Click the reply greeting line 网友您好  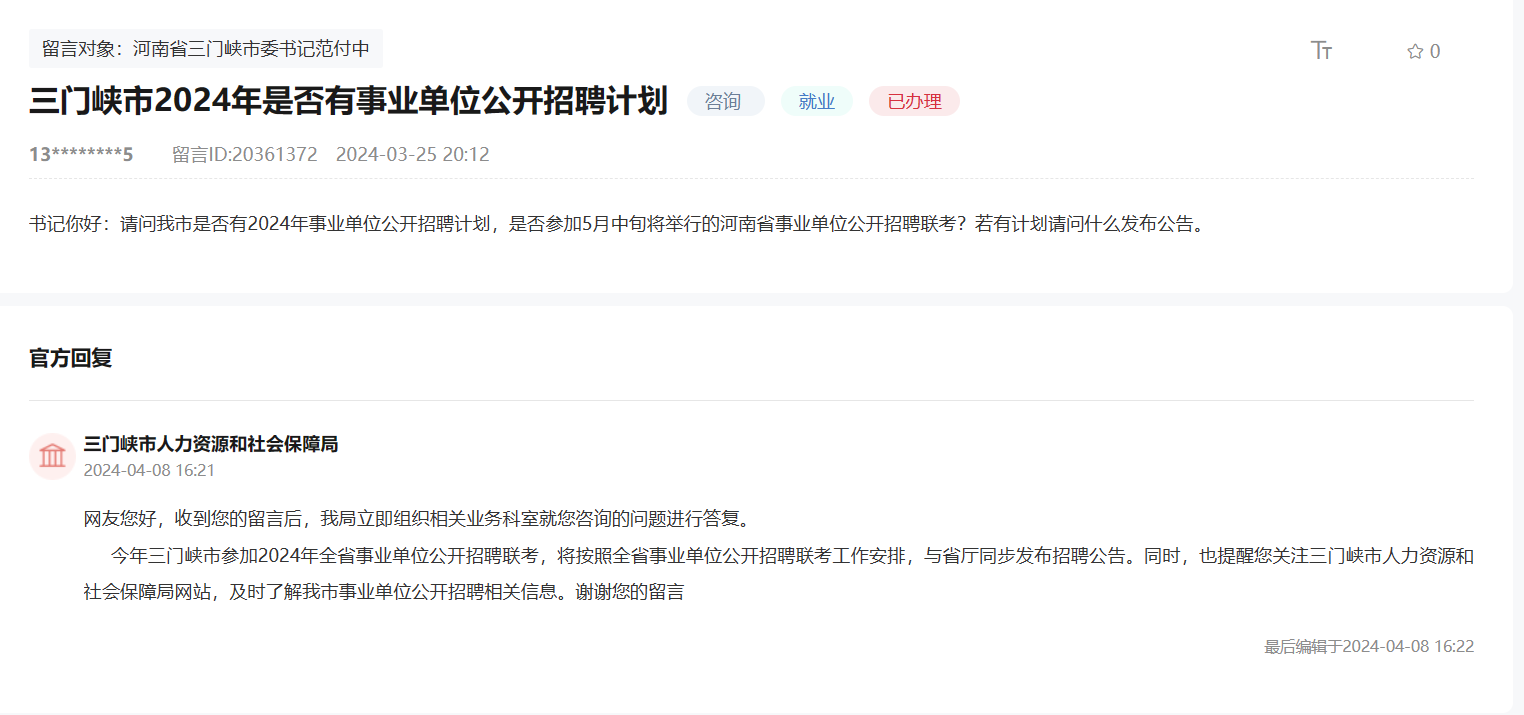(x=416, y=519)
